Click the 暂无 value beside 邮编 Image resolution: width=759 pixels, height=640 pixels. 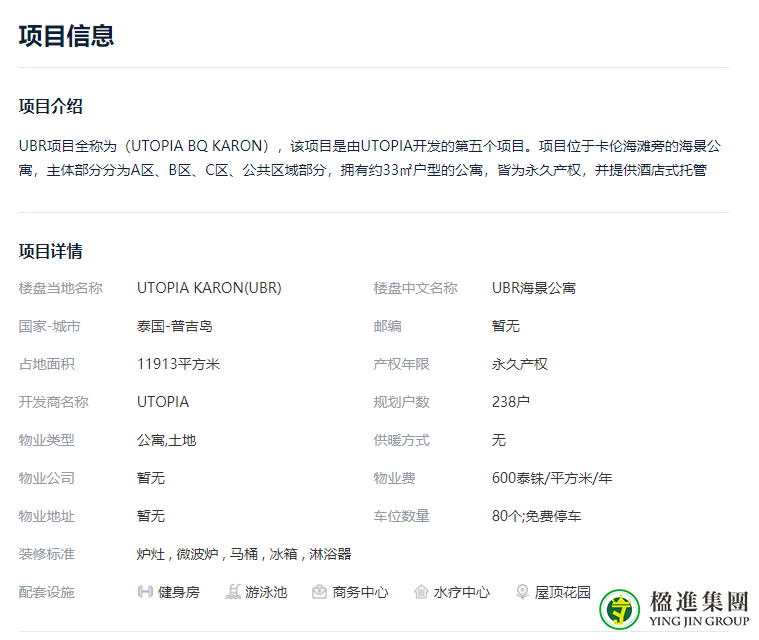(506, 326)
